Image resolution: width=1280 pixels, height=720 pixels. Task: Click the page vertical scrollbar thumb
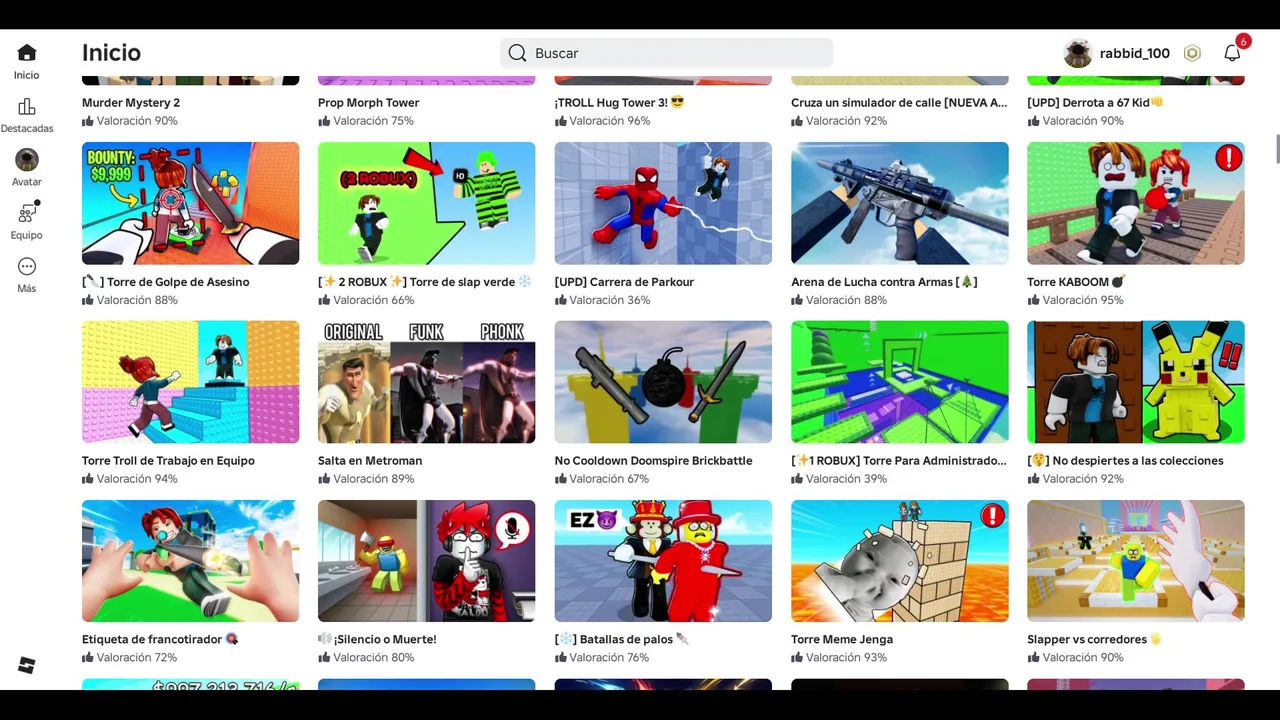[x=1277, y=148]
